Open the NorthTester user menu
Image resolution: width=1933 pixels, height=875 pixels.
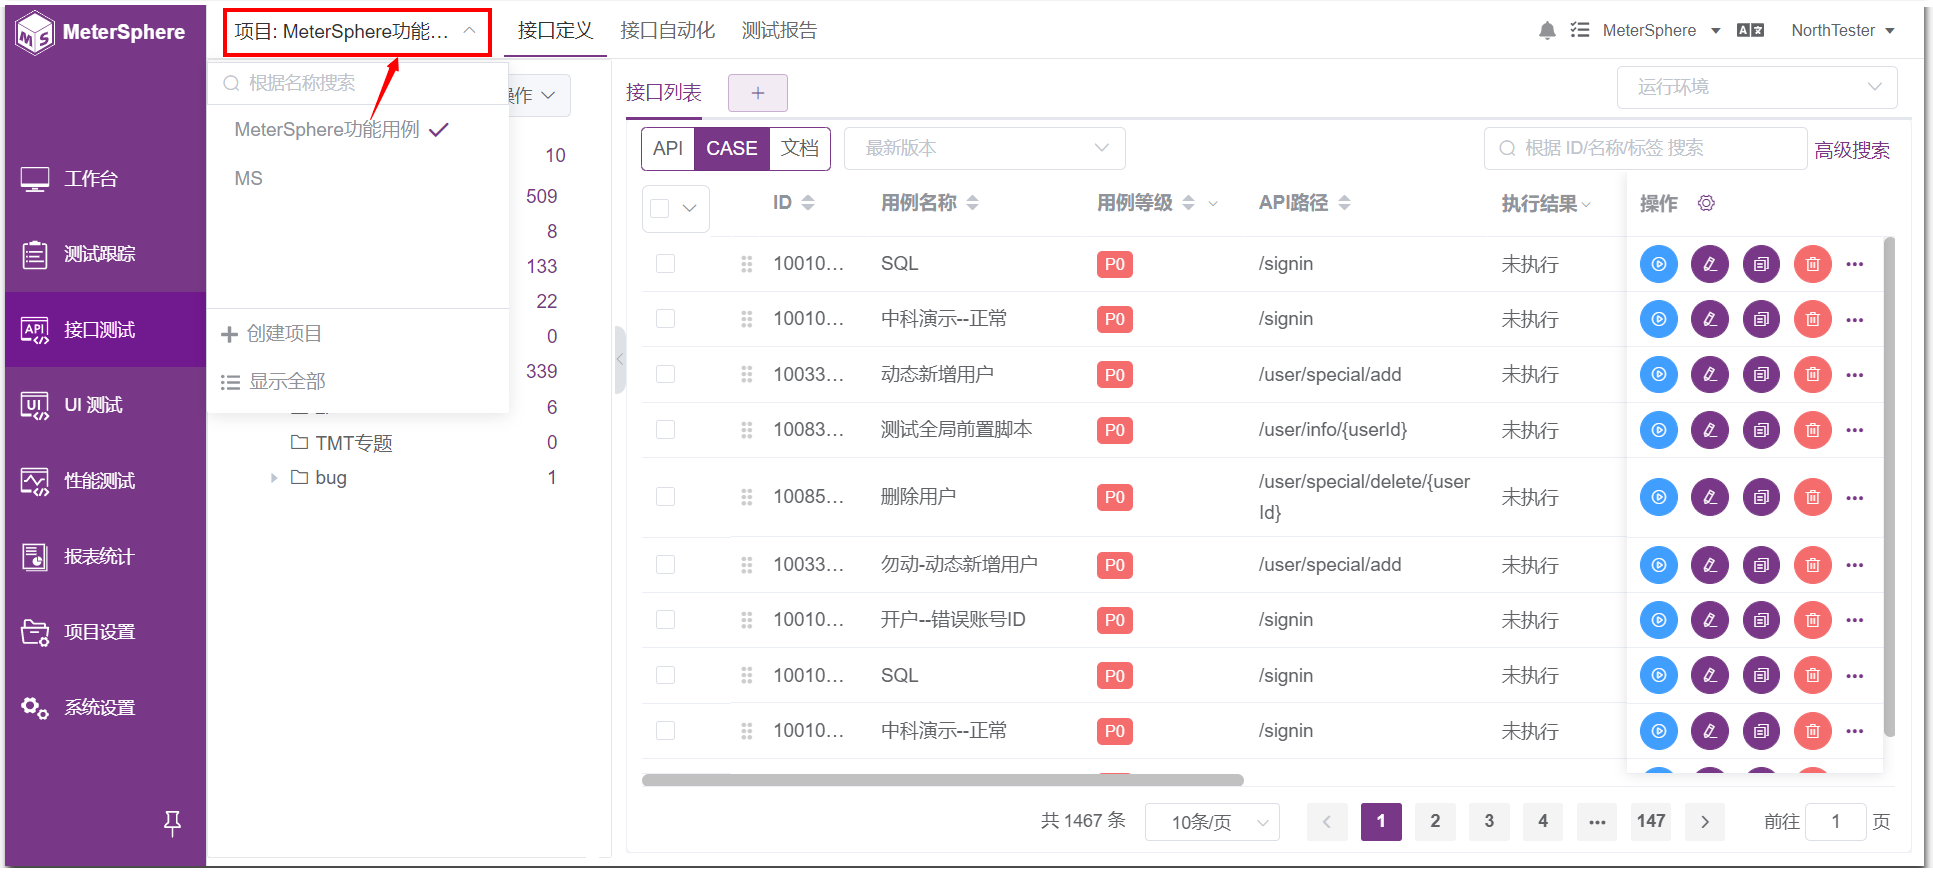(1843, 31)
